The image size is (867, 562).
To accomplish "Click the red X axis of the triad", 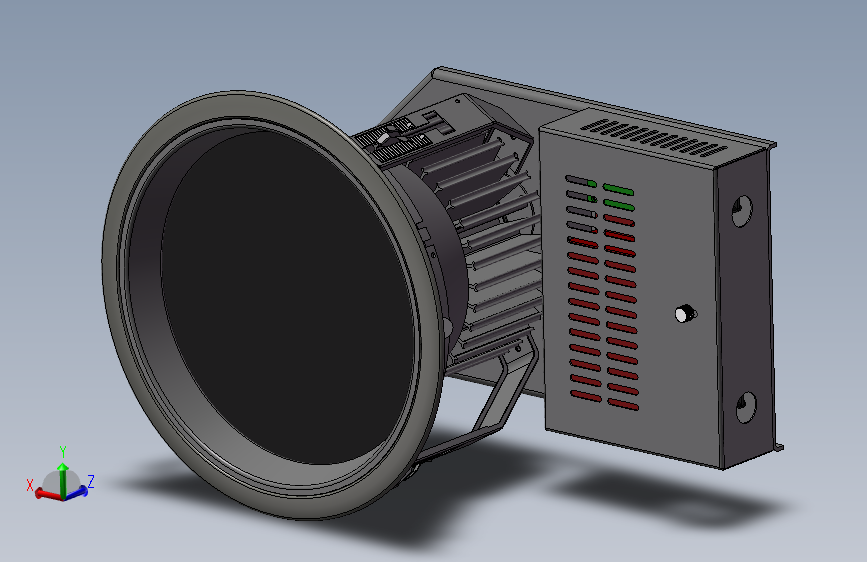I will coord(48,495).
